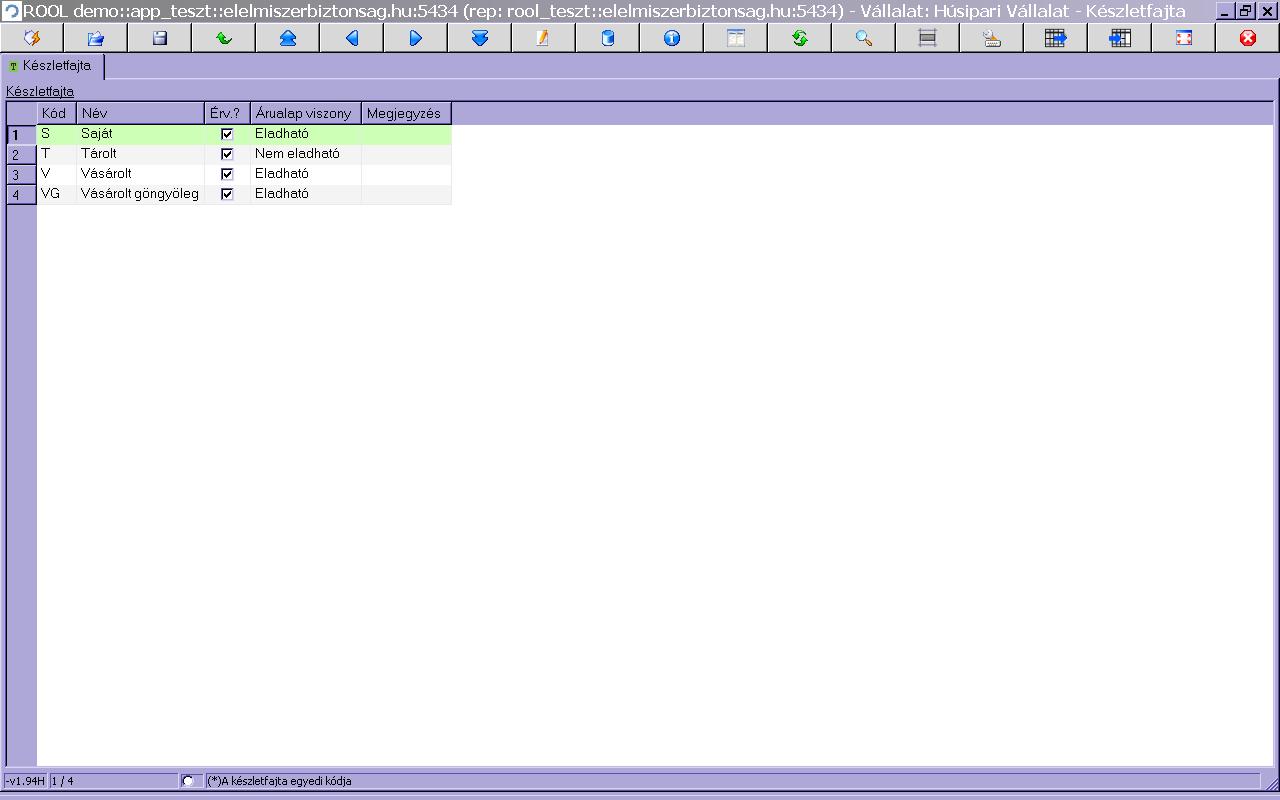This screenshot has width=1280, height=800.
Task: Click the green undo arrow icon
Action: pyautogui.click(x=224, y=38)
